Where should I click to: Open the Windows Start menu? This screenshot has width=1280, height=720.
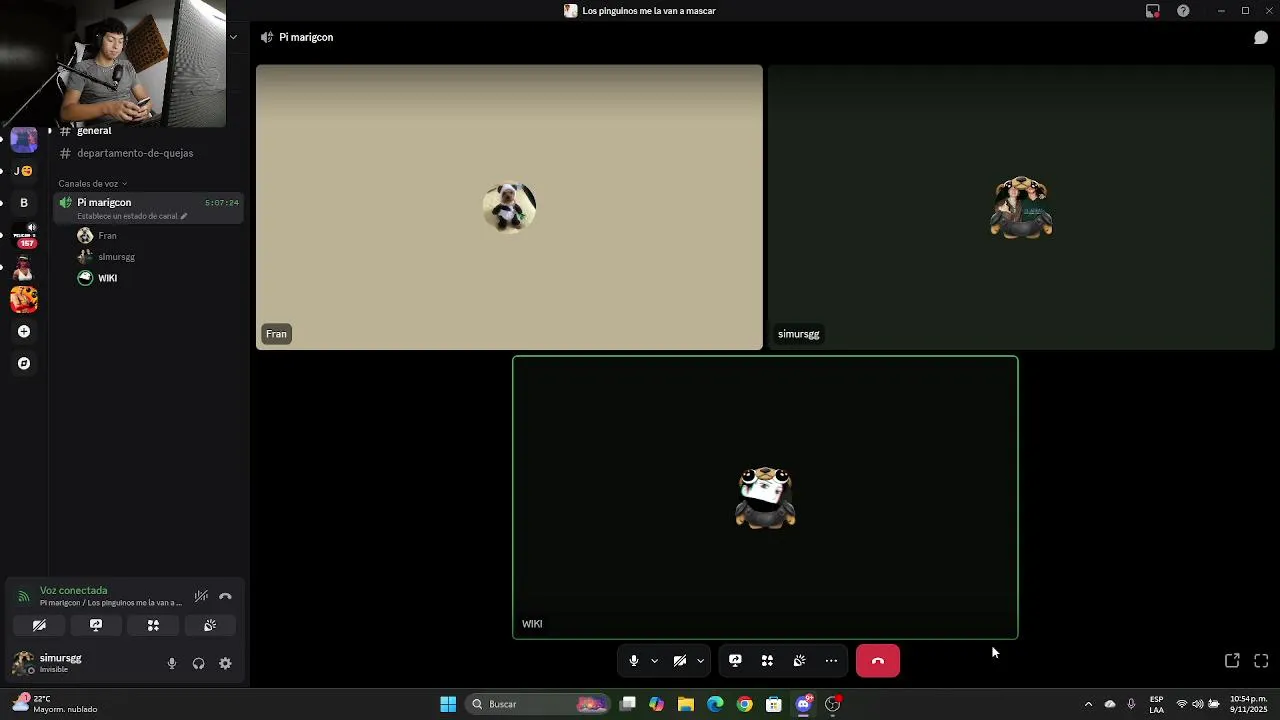[448, 704]
